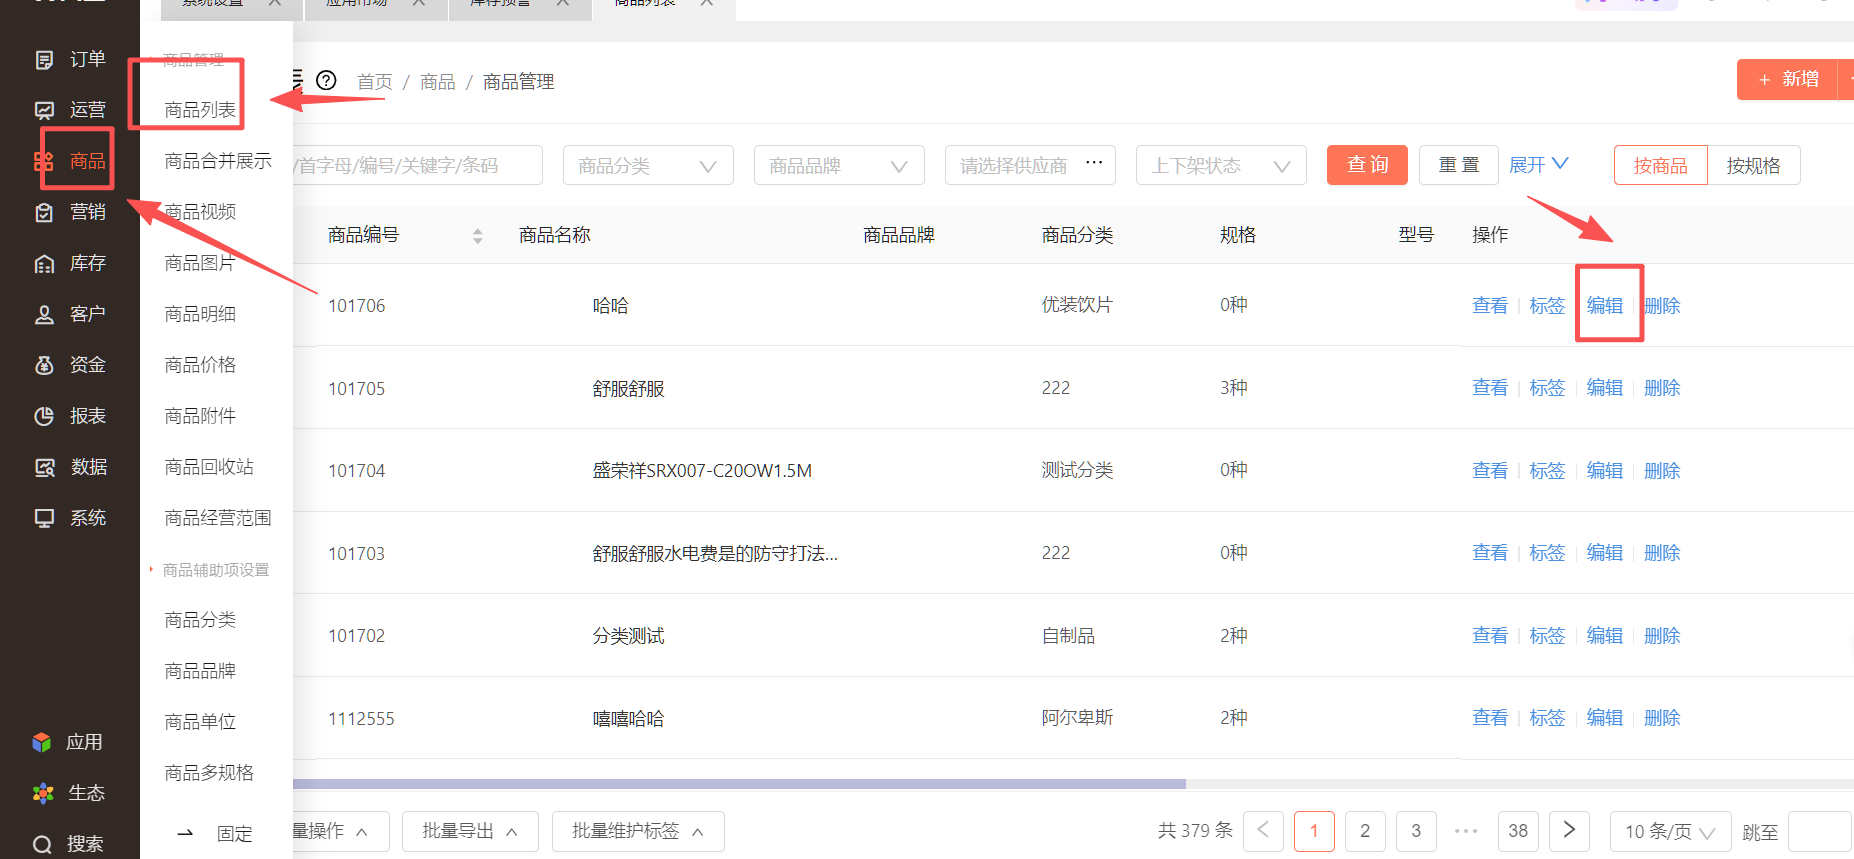
Task: Open the 商品分类 filter dropdown
Action: 648,165
